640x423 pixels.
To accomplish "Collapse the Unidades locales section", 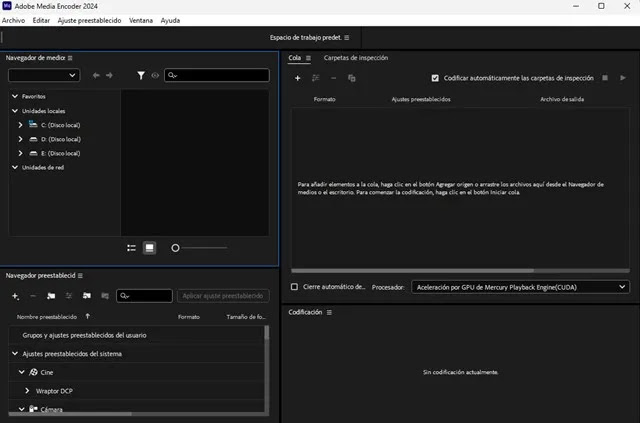I will [x=15, y=111].
